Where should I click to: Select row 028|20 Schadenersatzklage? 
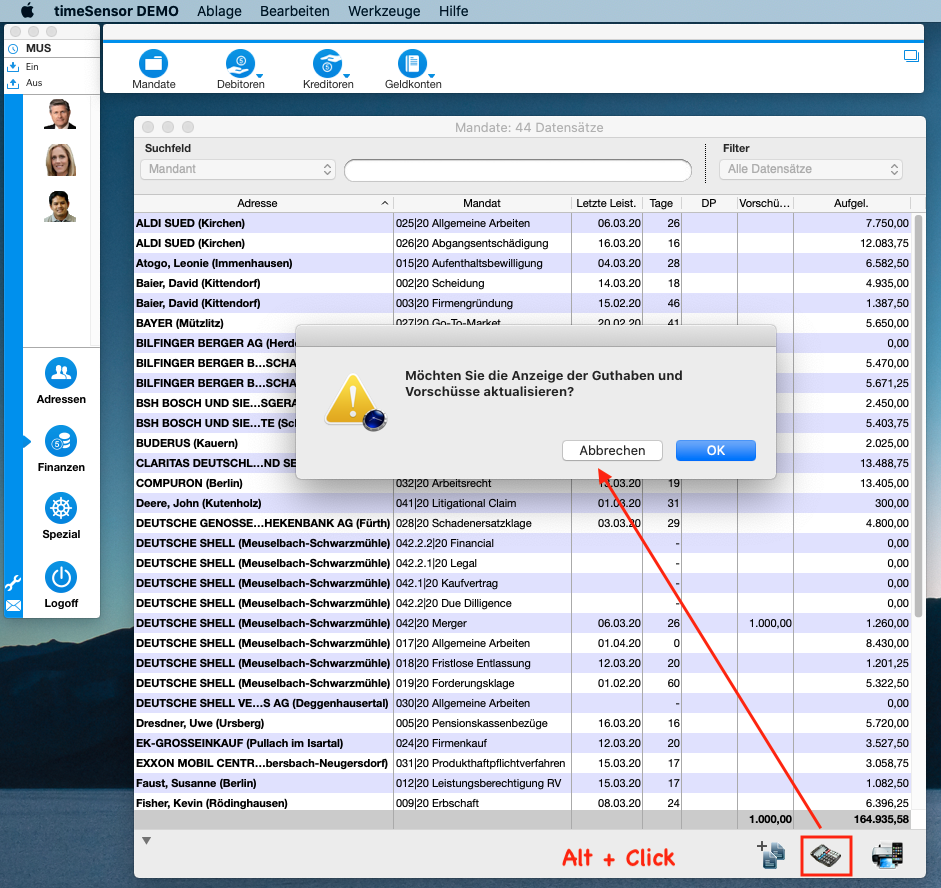523,523
